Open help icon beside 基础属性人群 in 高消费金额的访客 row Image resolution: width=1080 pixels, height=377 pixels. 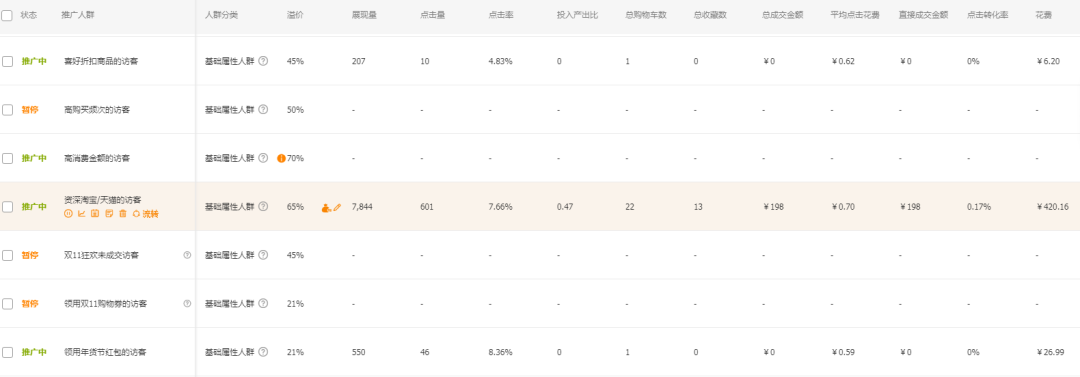pyautogui.click(x=263, y=158)
